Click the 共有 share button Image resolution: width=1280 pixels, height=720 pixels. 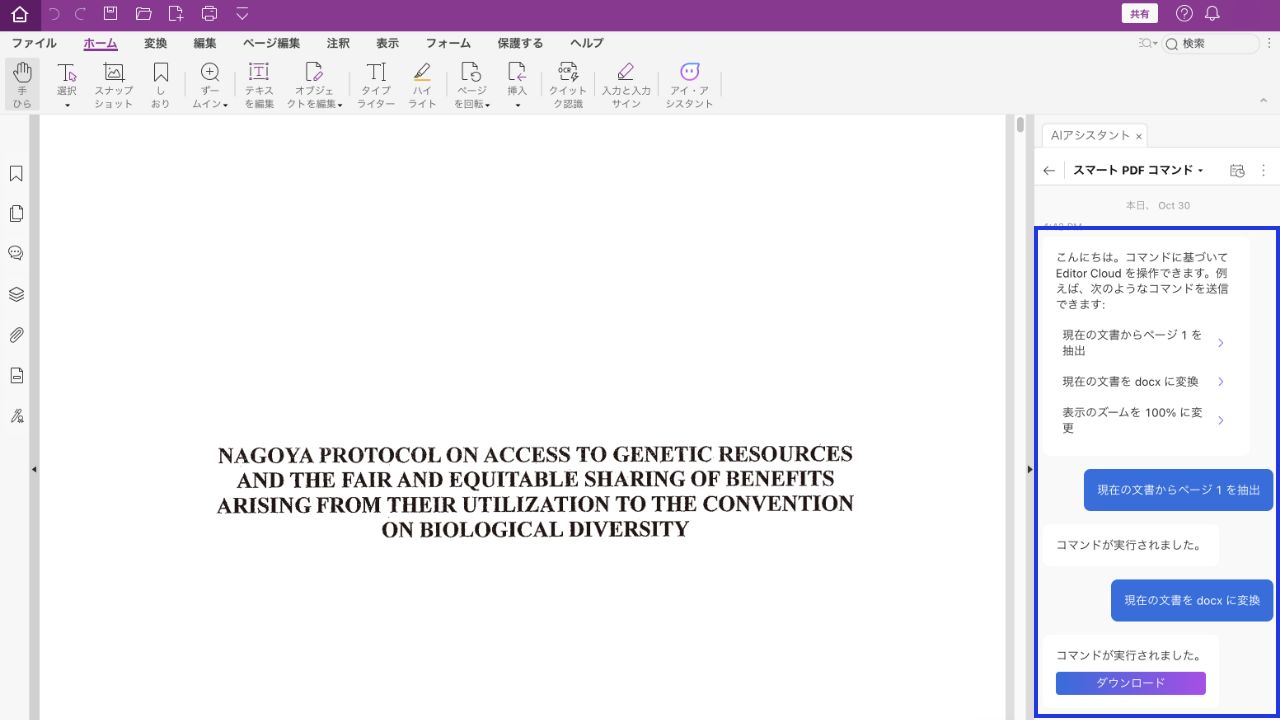(1139, 14)
